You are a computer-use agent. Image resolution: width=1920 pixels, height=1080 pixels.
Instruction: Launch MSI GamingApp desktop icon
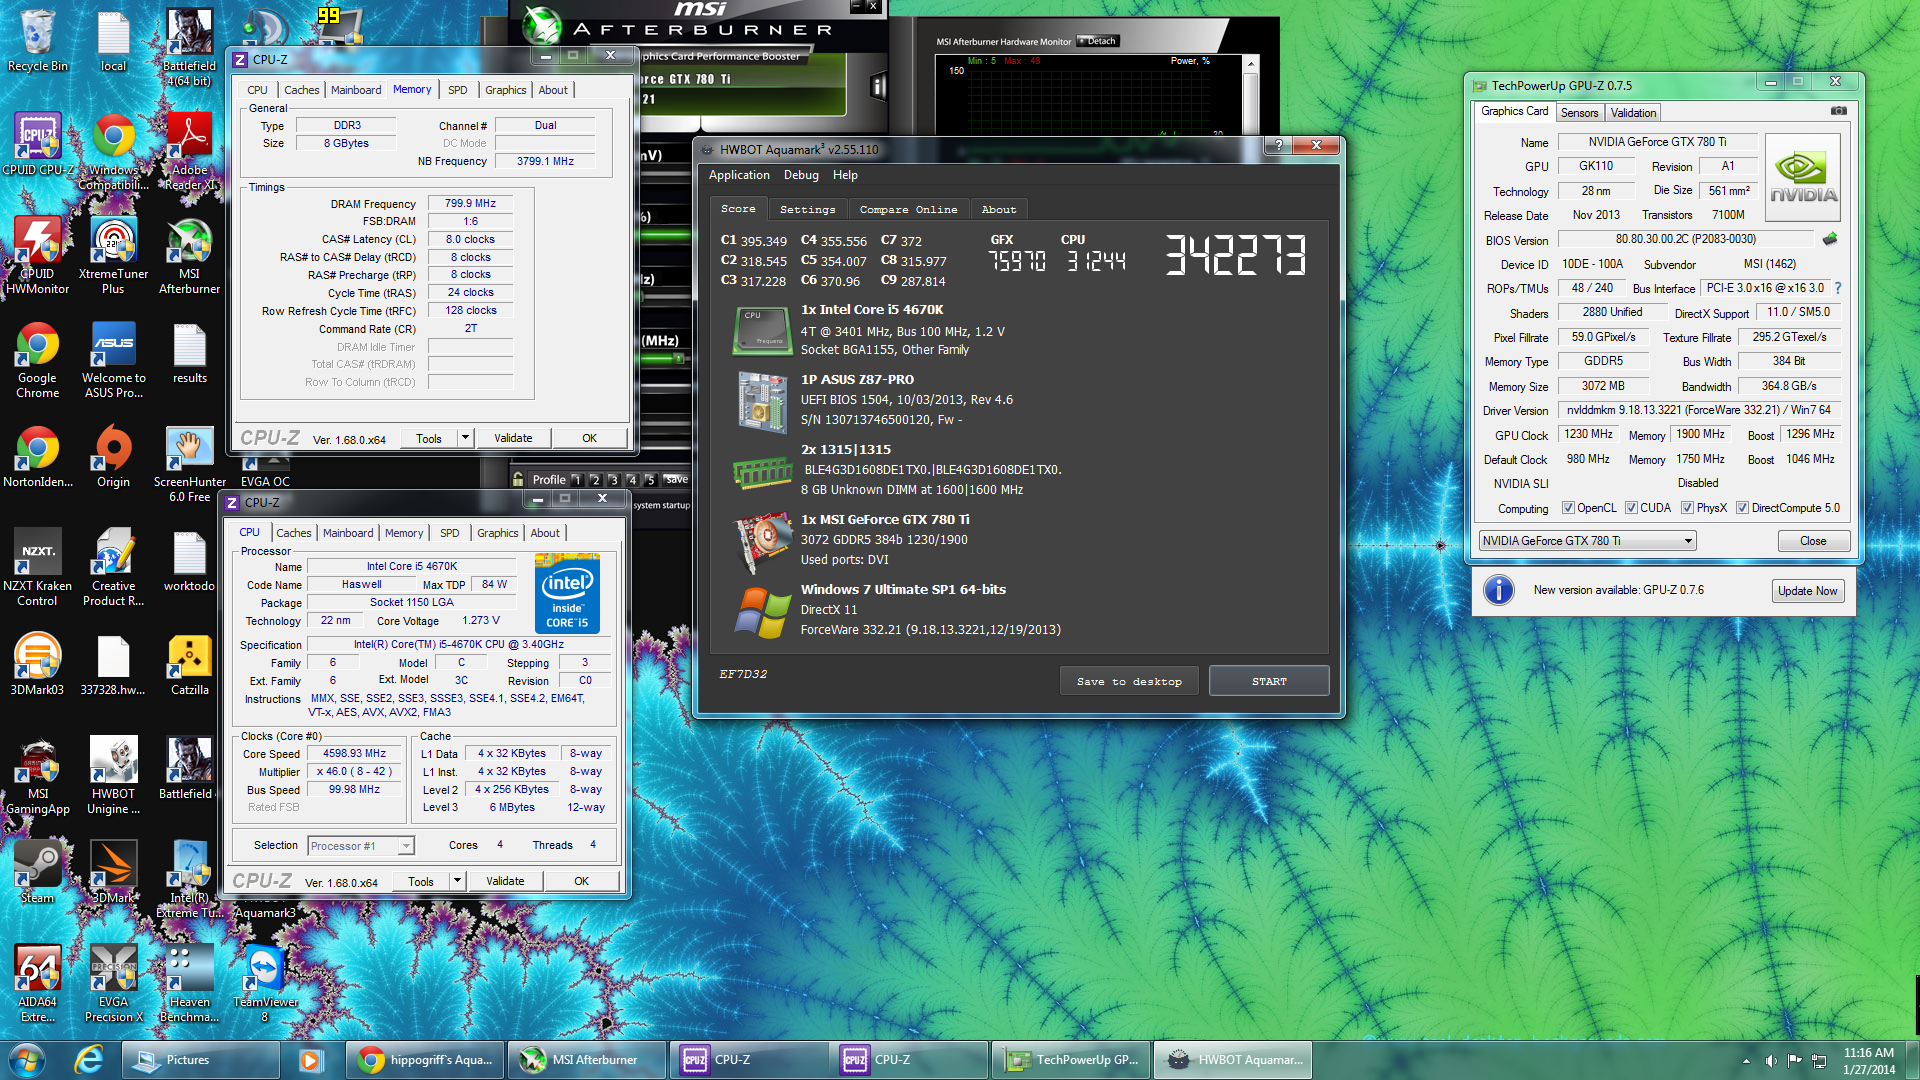click(x=37, y=776)
